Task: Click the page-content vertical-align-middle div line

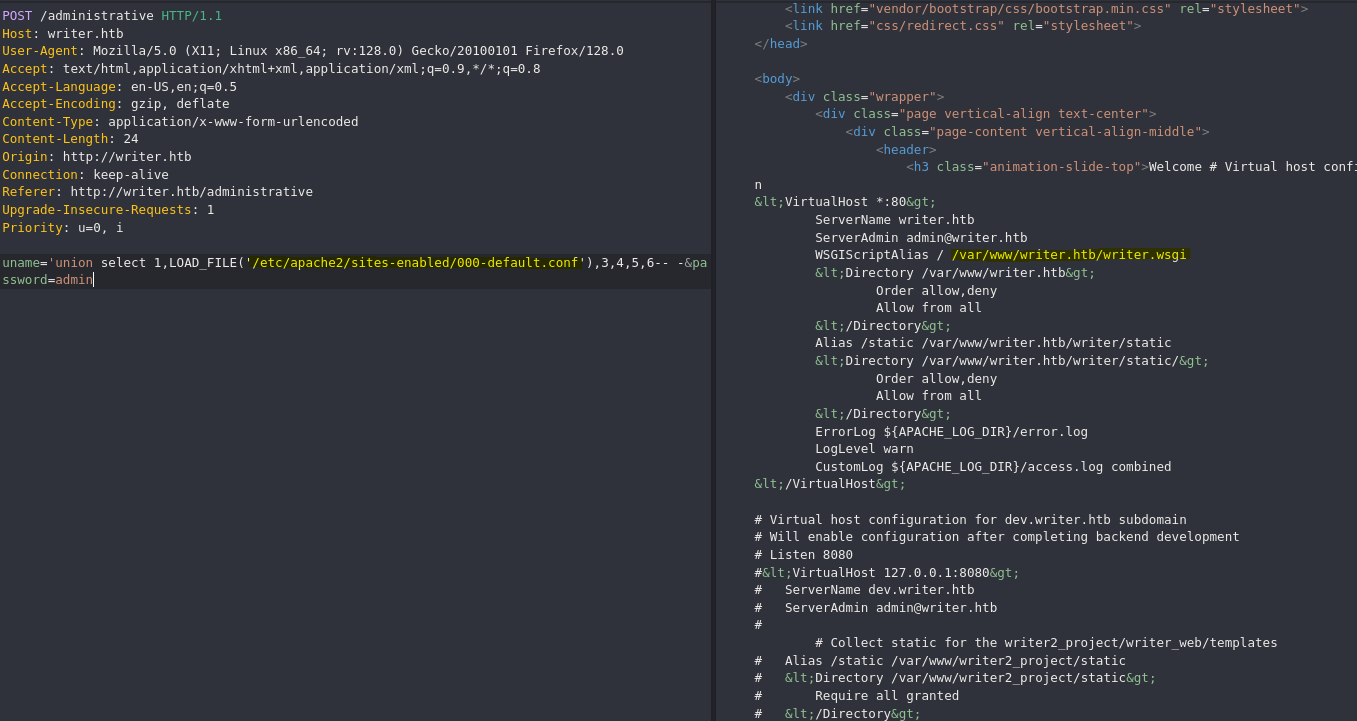Action: tap(1028, 132)
